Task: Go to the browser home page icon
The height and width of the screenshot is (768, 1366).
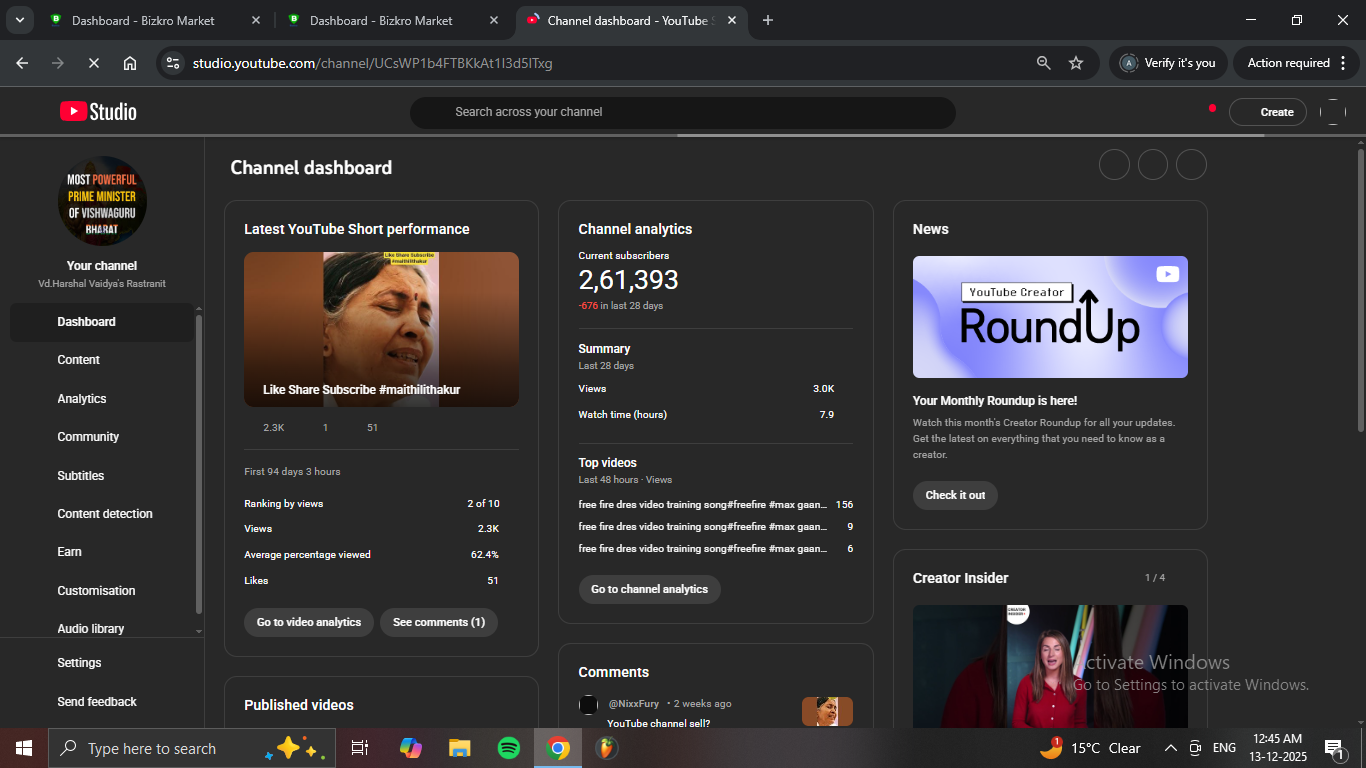Action: point(130,63)
